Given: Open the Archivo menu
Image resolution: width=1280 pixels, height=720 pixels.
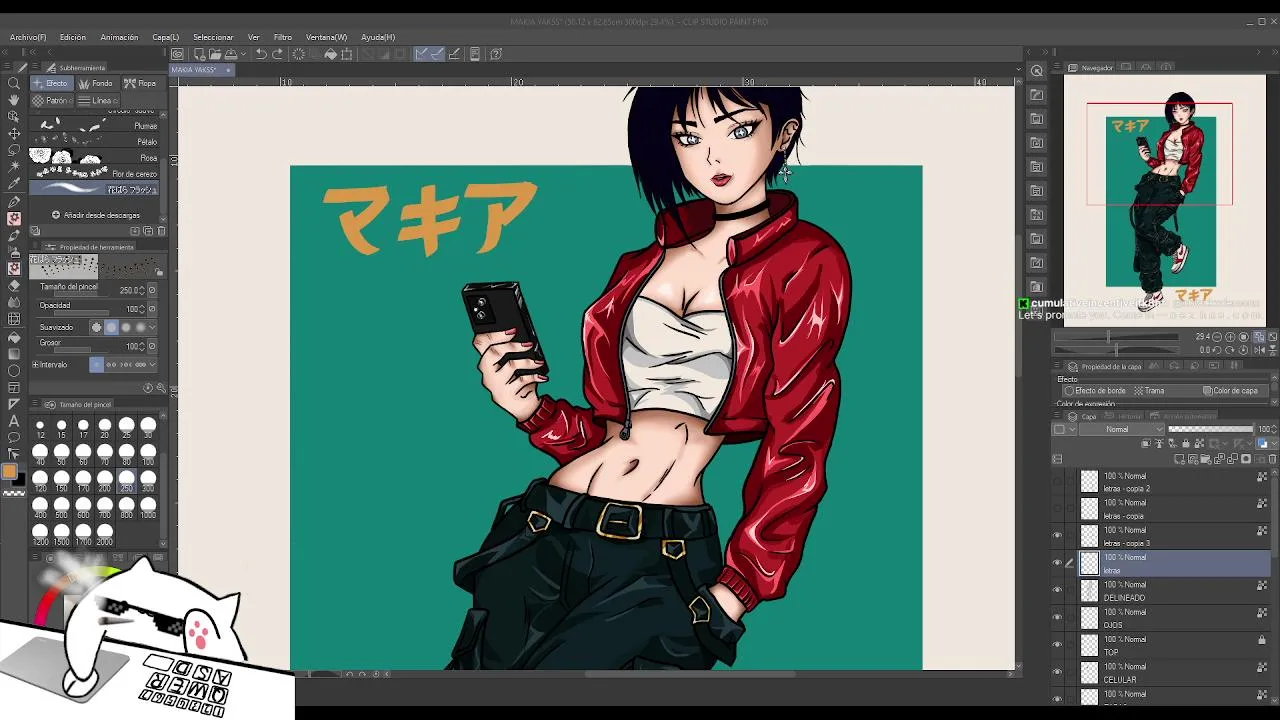Looking at the screenshot, I should click(x=28, y=37).
